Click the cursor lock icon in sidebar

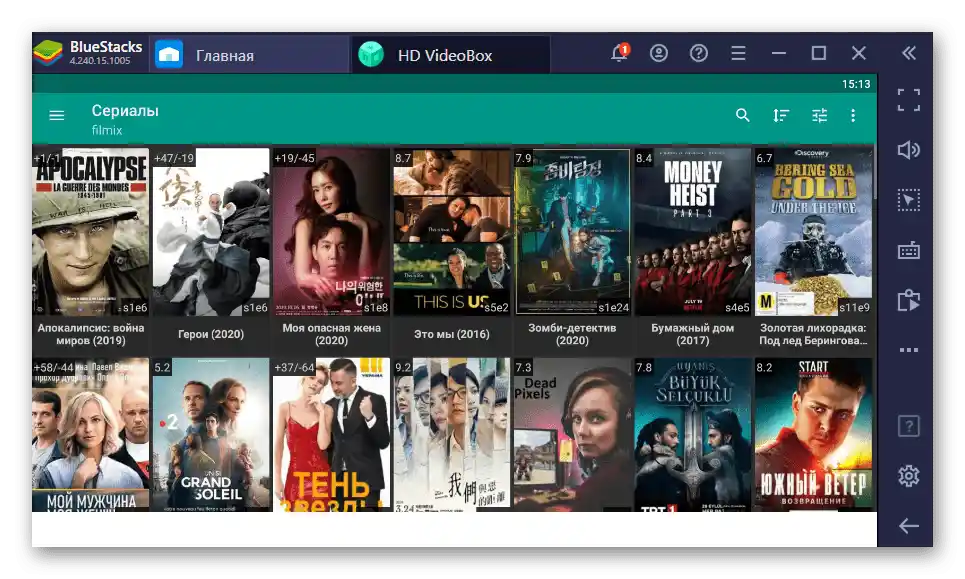click(909, 200)
